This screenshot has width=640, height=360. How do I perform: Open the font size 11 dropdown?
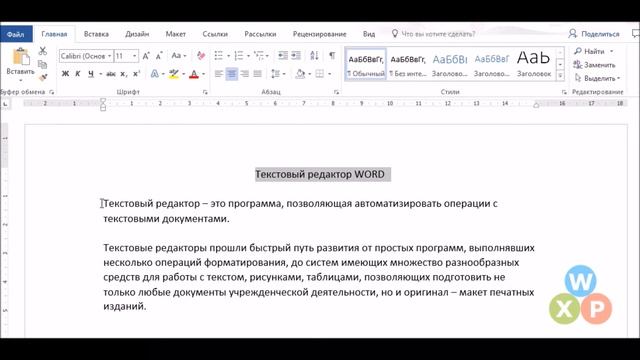135,56
